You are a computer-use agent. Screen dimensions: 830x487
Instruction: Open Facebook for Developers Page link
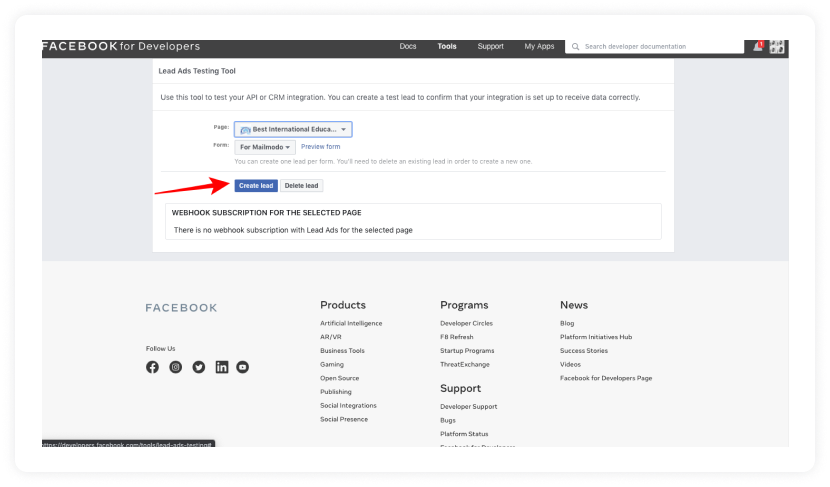point(606,378)
